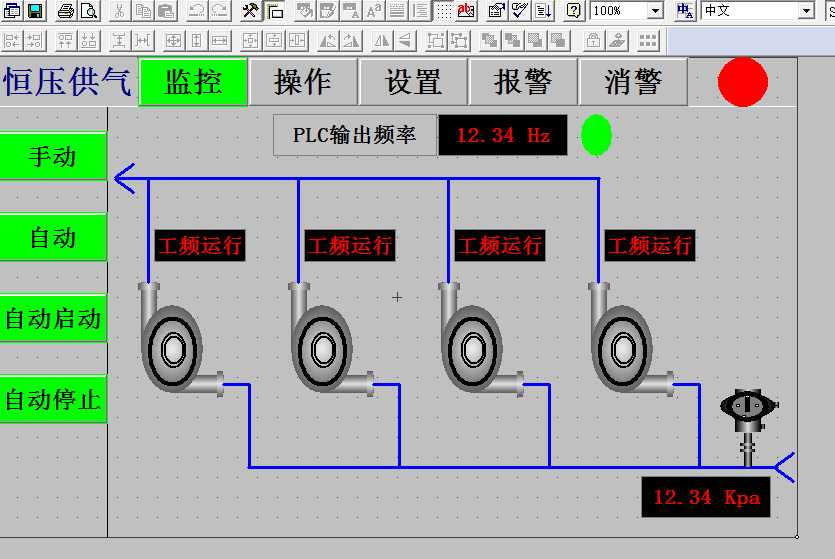Click the language switch icon beside 中文
The width and height of the screenshot is (835, 559).
coord(685,11)
